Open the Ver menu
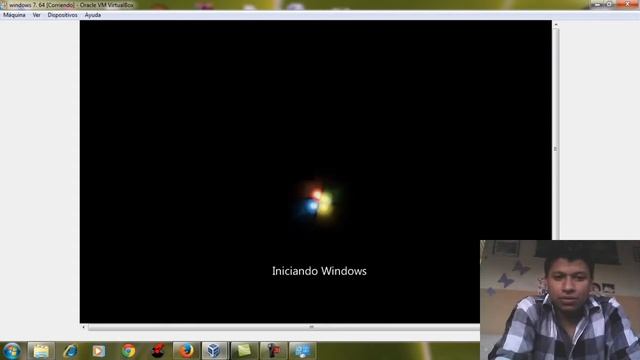Screen dimensions: 640x360 [36, 15]
